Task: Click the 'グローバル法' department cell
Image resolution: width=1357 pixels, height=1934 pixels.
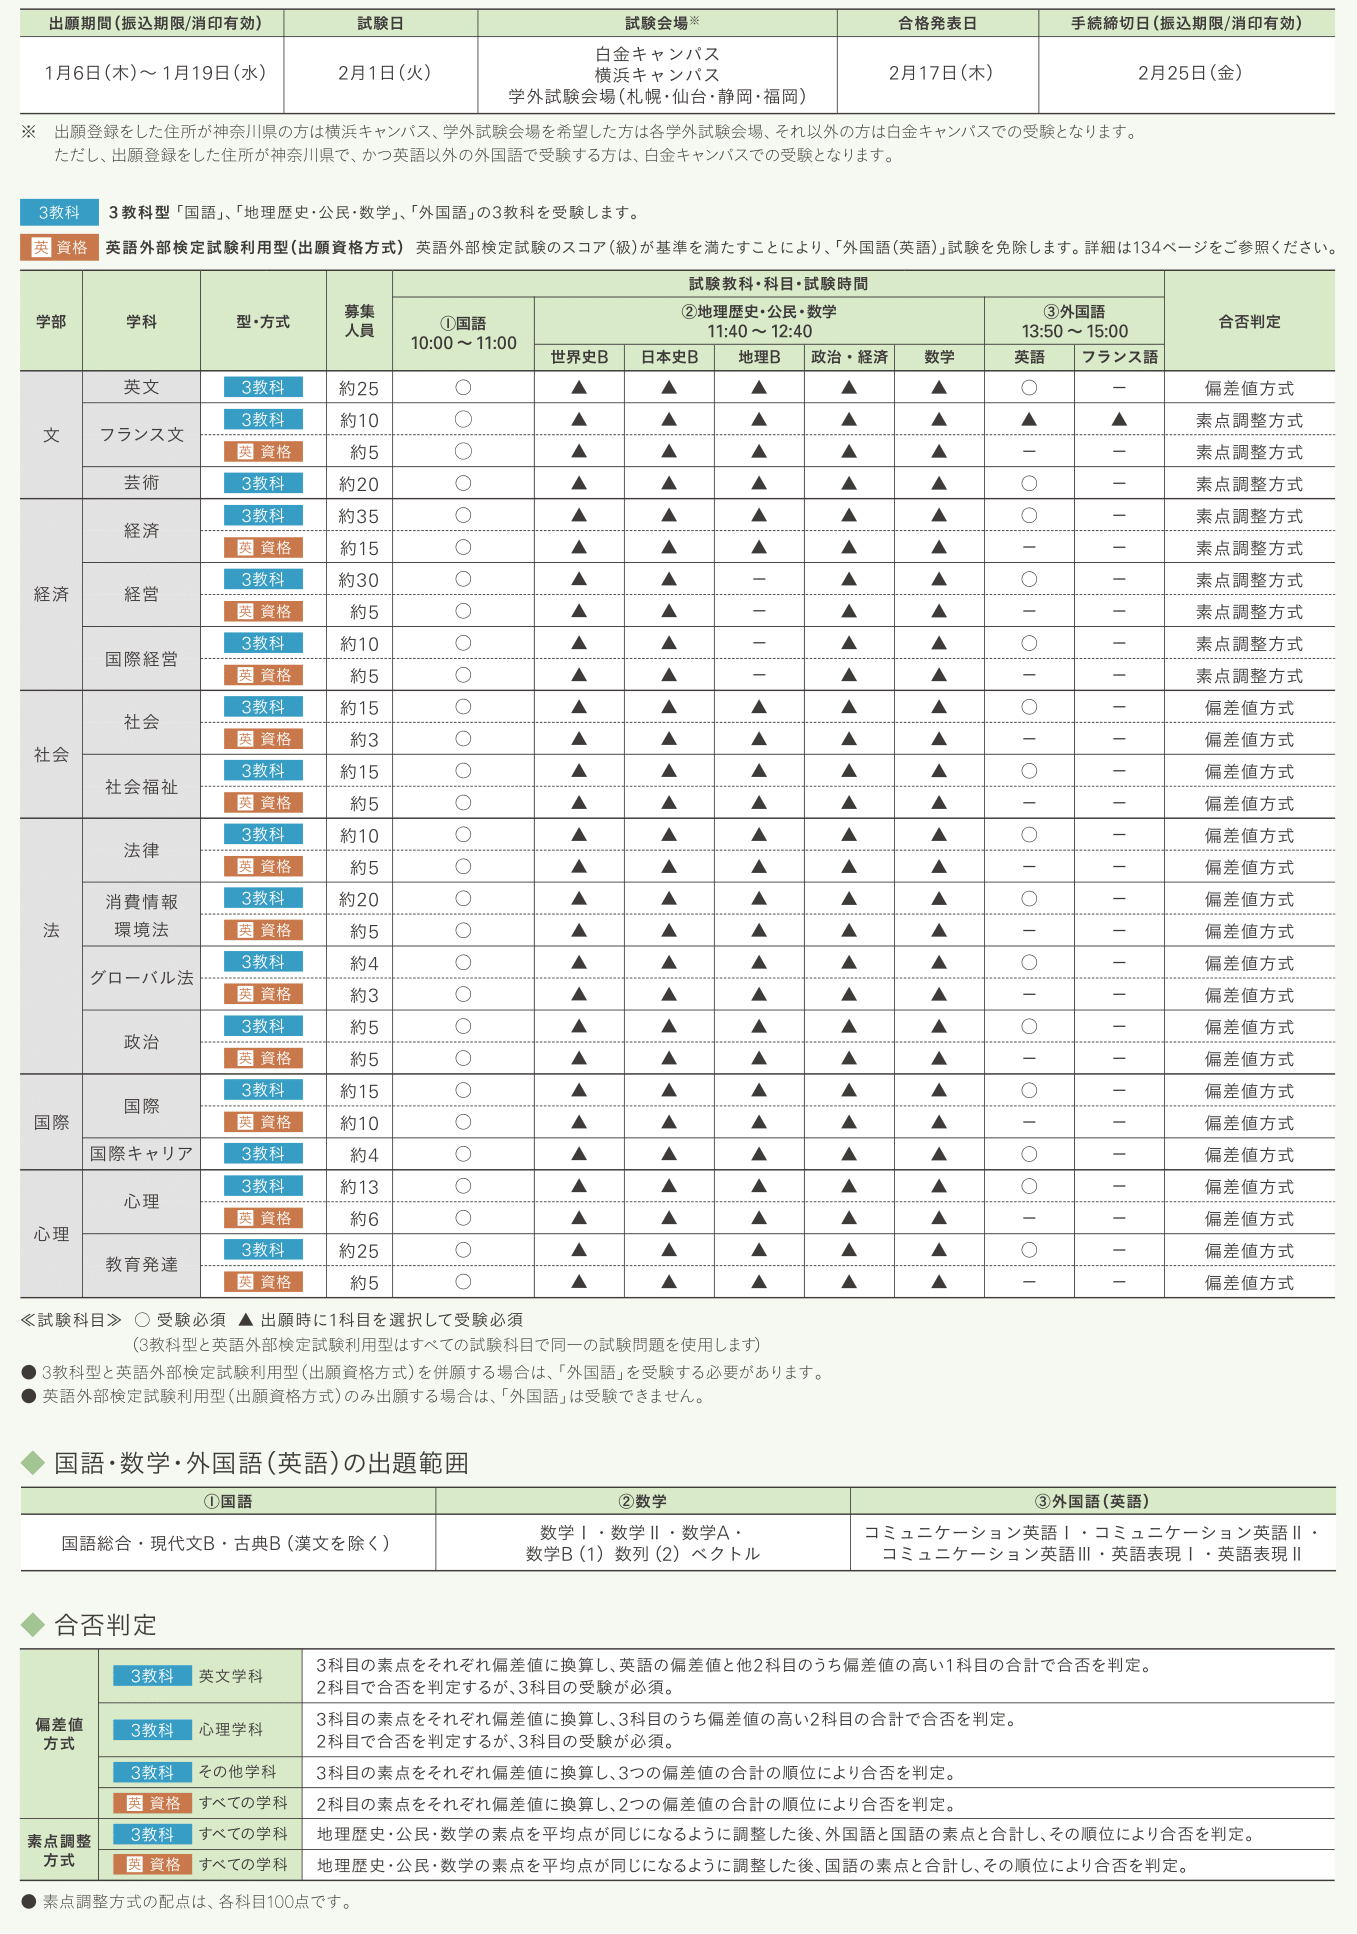Action: 141,978
